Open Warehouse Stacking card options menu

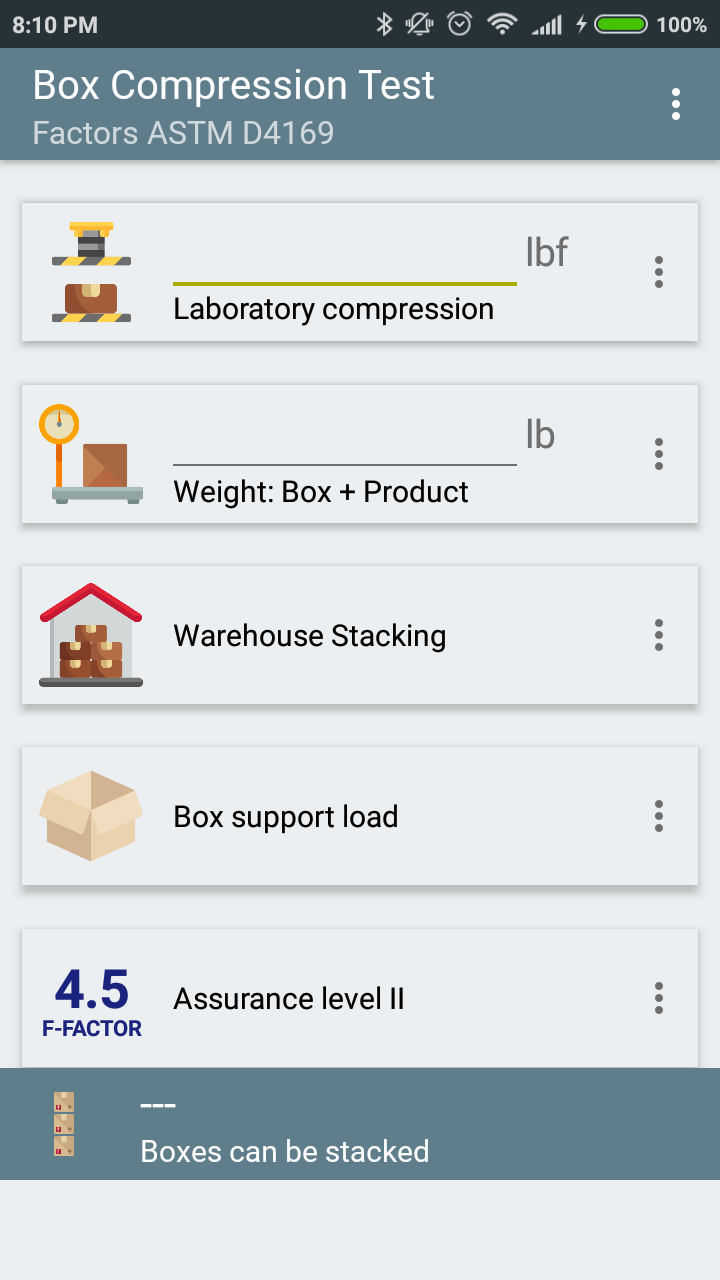658,635
